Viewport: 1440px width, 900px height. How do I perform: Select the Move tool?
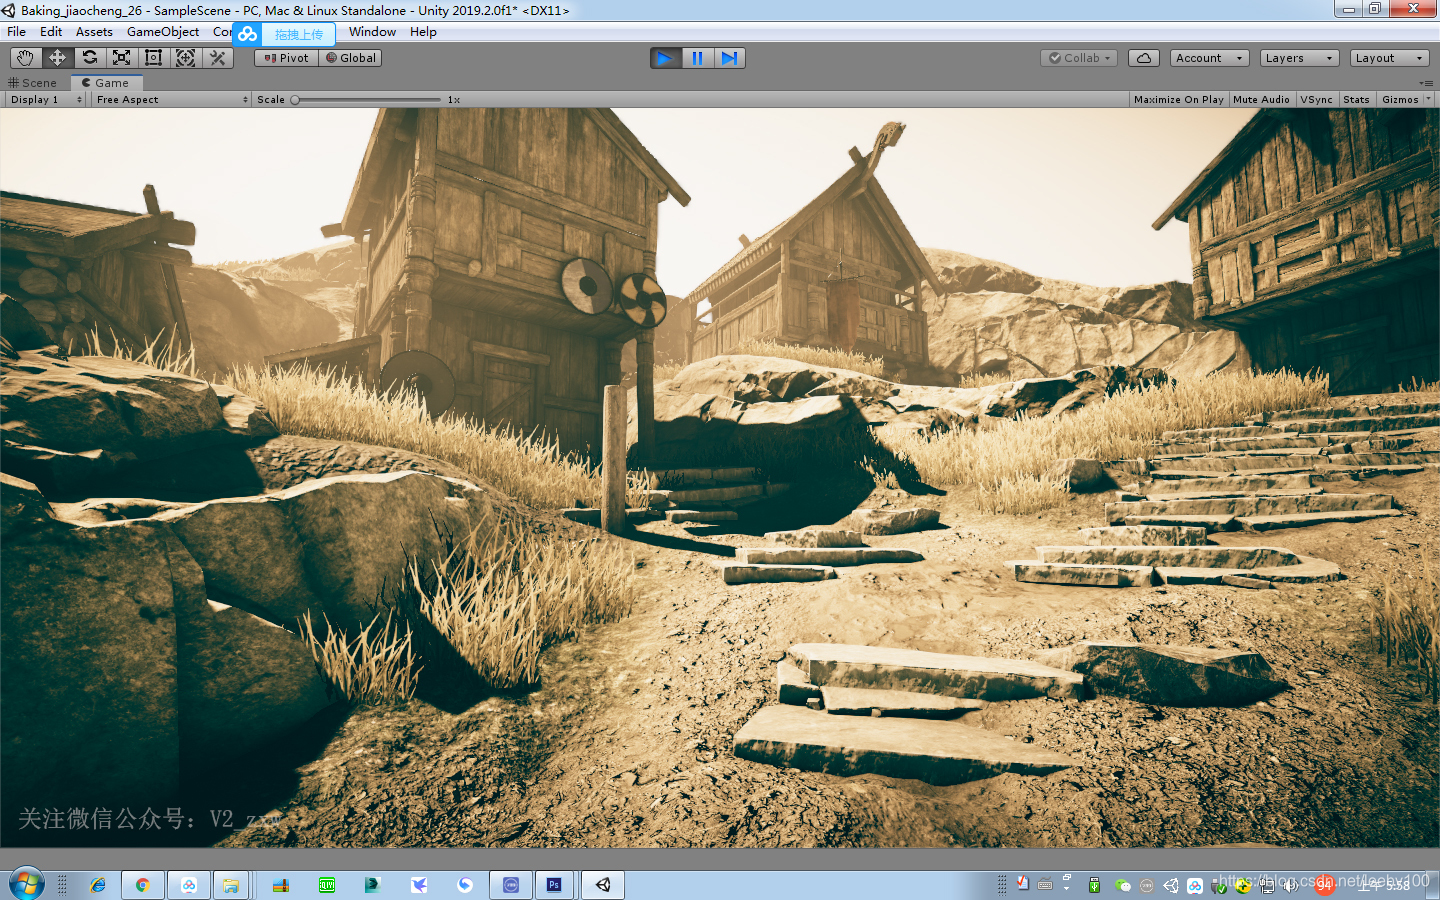57,58
